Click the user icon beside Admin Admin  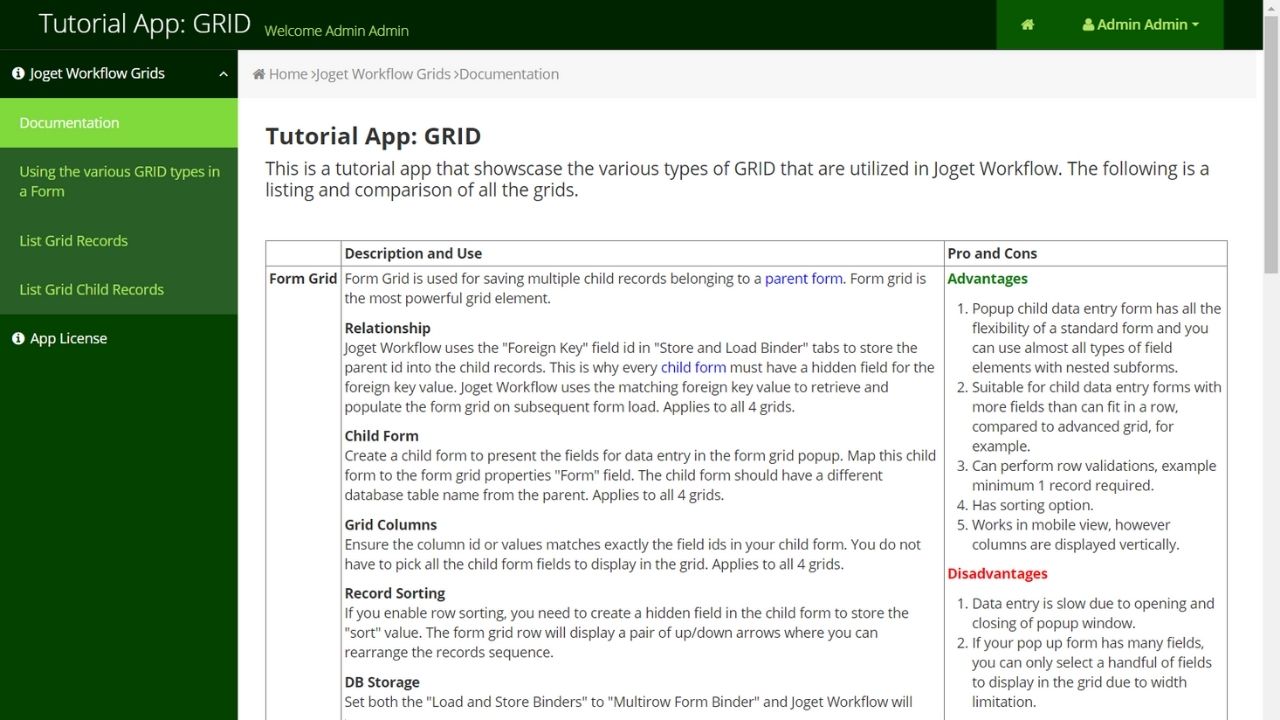(1088, 25)
